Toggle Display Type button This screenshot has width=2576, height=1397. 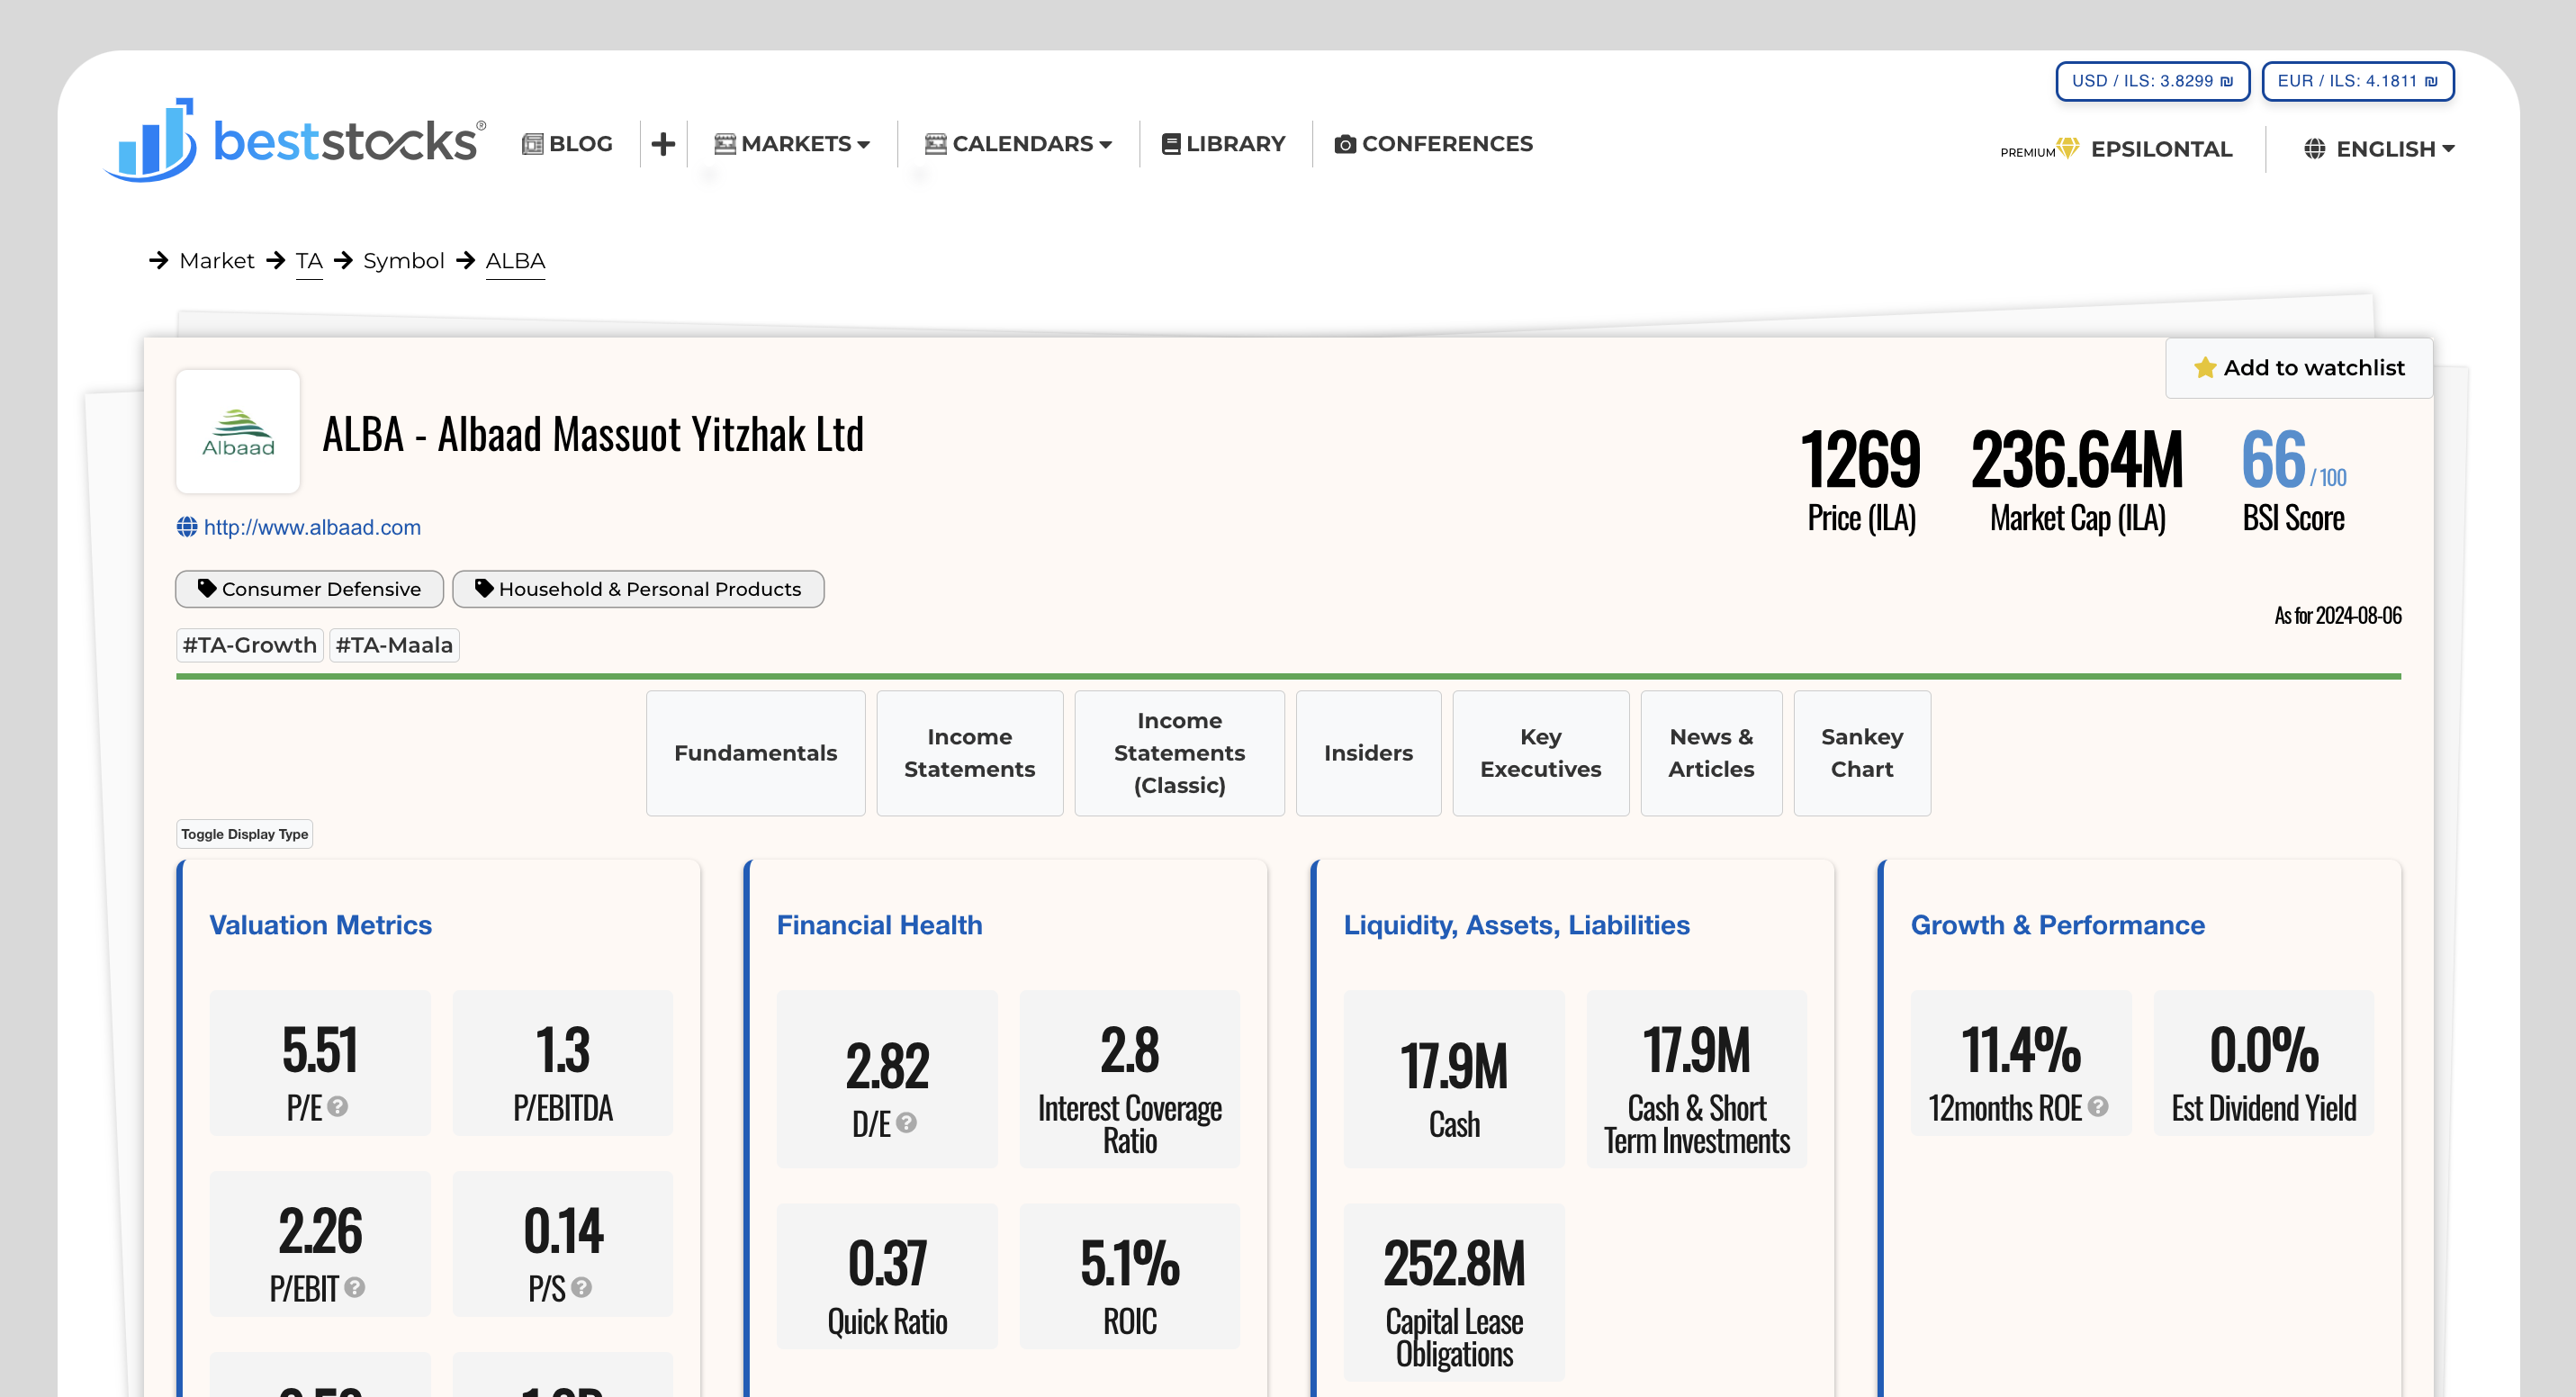(245, 834)
